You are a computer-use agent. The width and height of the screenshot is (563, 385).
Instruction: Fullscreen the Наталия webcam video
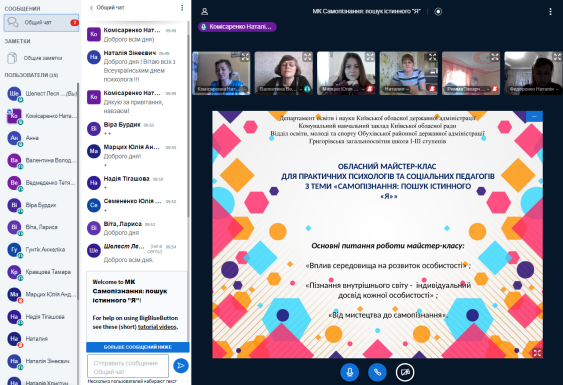click(432, 57)
